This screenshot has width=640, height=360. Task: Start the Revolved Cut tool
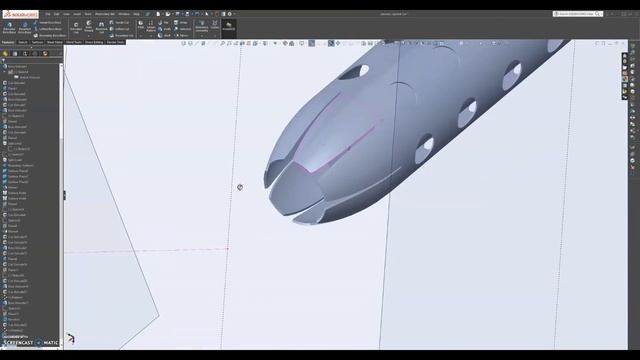click(101, 27)
